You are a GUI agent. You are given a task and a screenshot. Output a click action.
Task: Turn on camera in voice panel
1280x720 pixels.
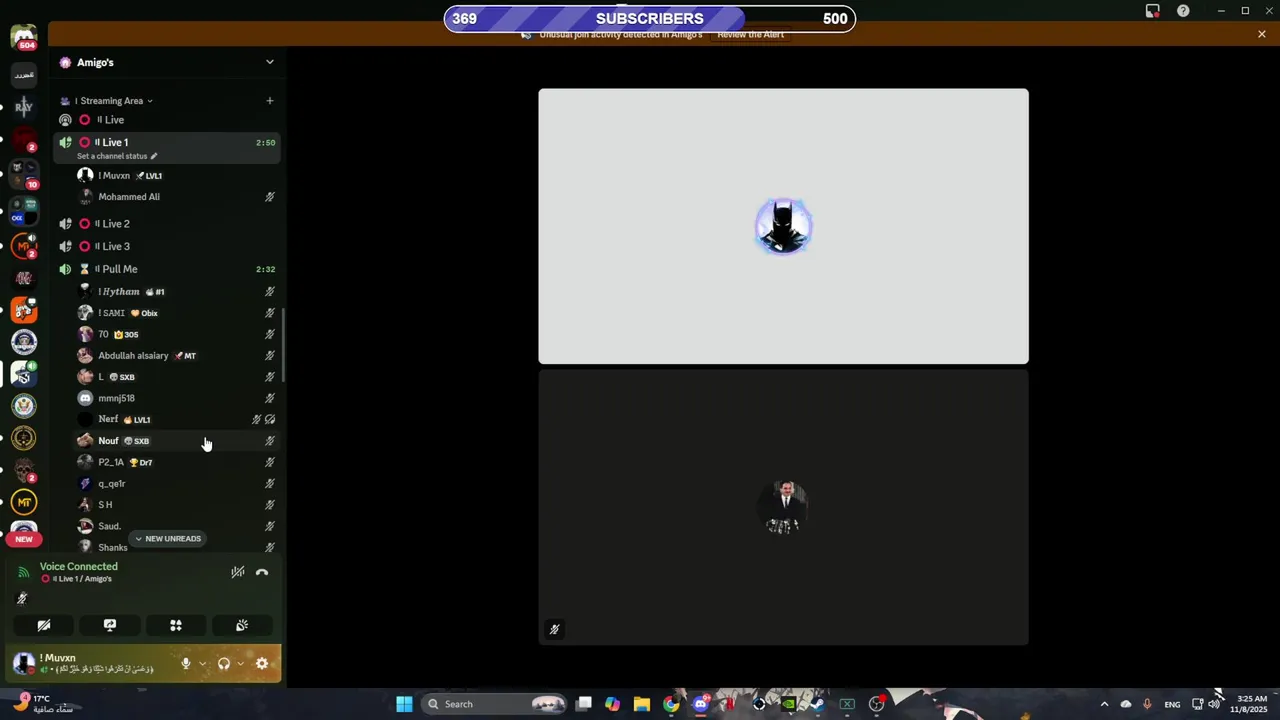click(x=44, y=625)
